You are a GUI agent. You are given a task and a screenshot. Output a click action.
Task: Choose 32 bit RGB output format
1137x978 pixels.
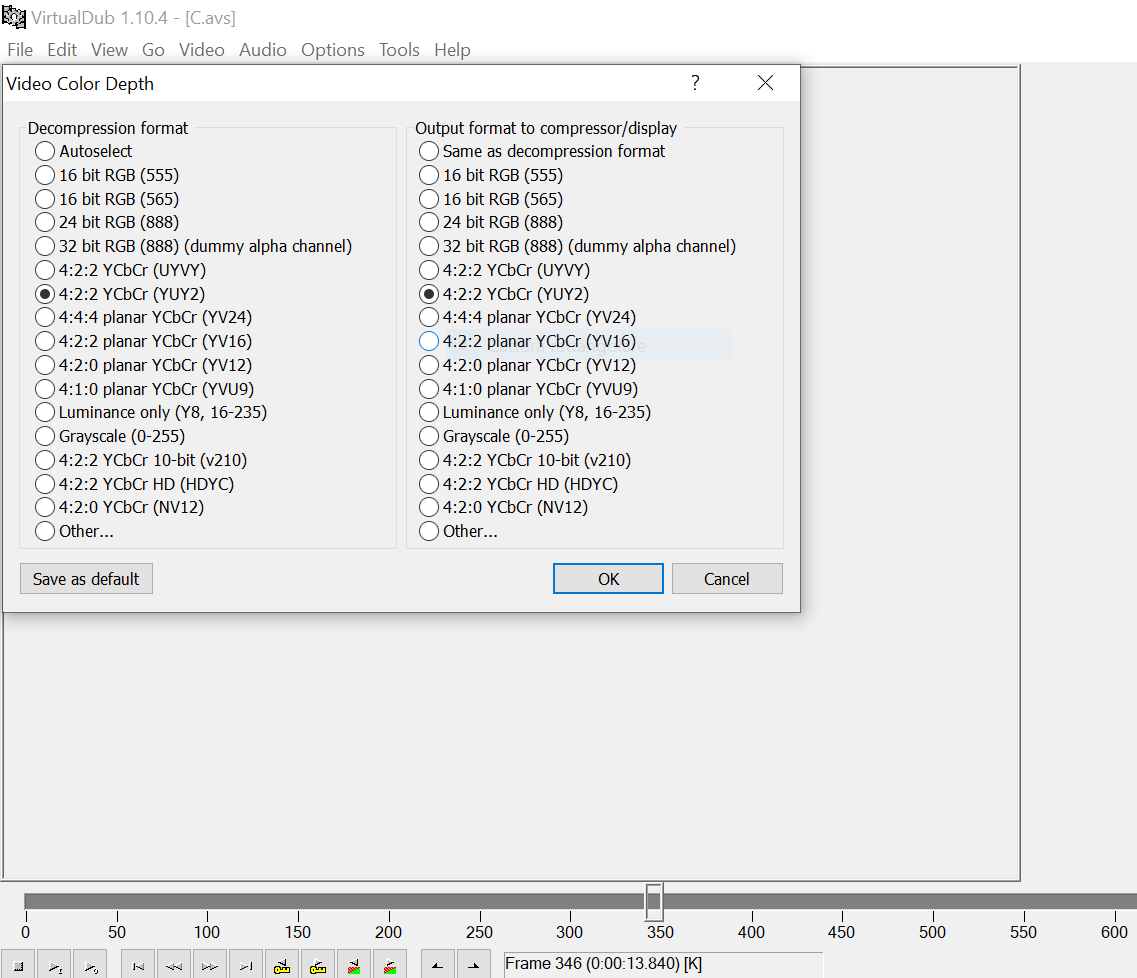577,246
